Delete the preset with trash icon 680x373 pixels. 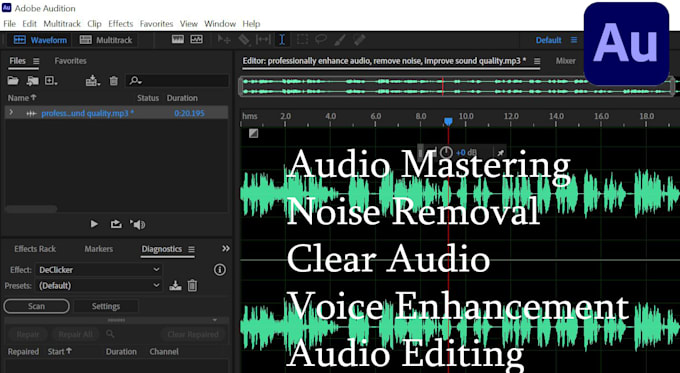[192, 285]
